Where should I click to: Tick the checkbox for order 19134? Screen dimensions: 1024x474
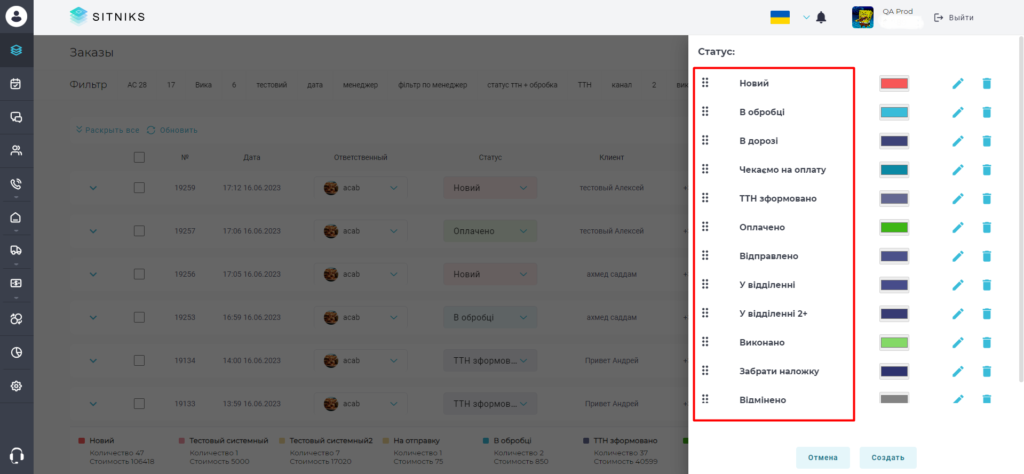(x=139, y=360)
